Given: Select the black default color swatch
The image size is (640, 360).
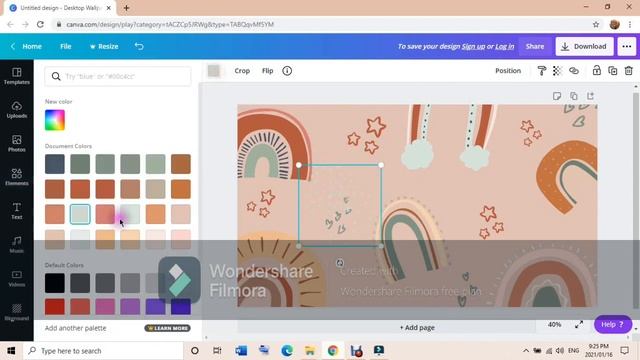Looking at the screenshot, I should [55, 283].
